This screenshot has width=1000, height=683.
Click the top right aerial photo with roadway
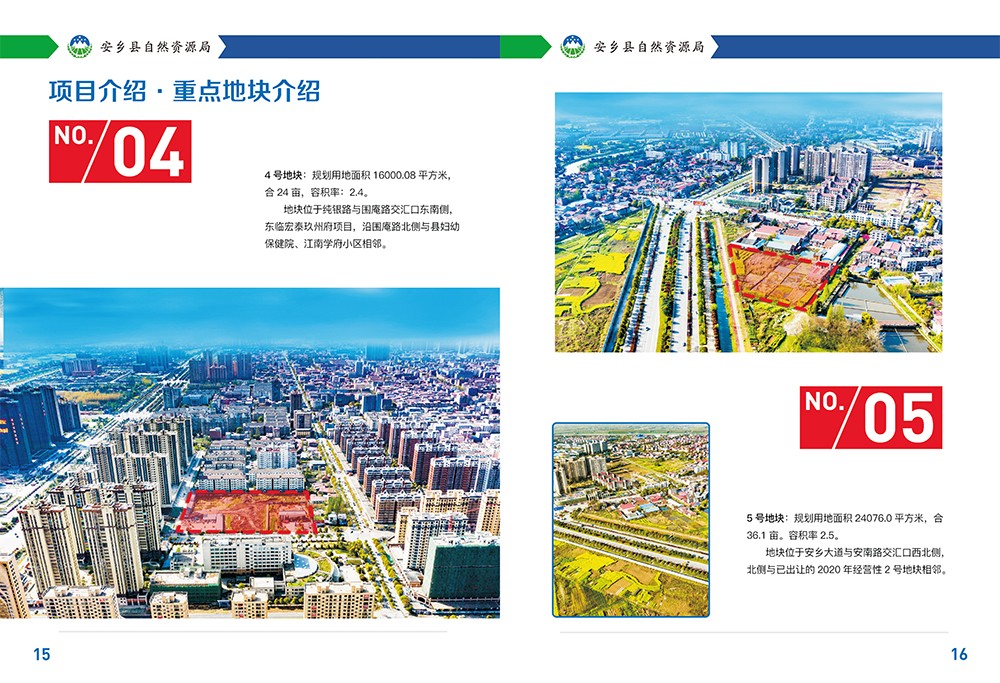tap(748, 222)
